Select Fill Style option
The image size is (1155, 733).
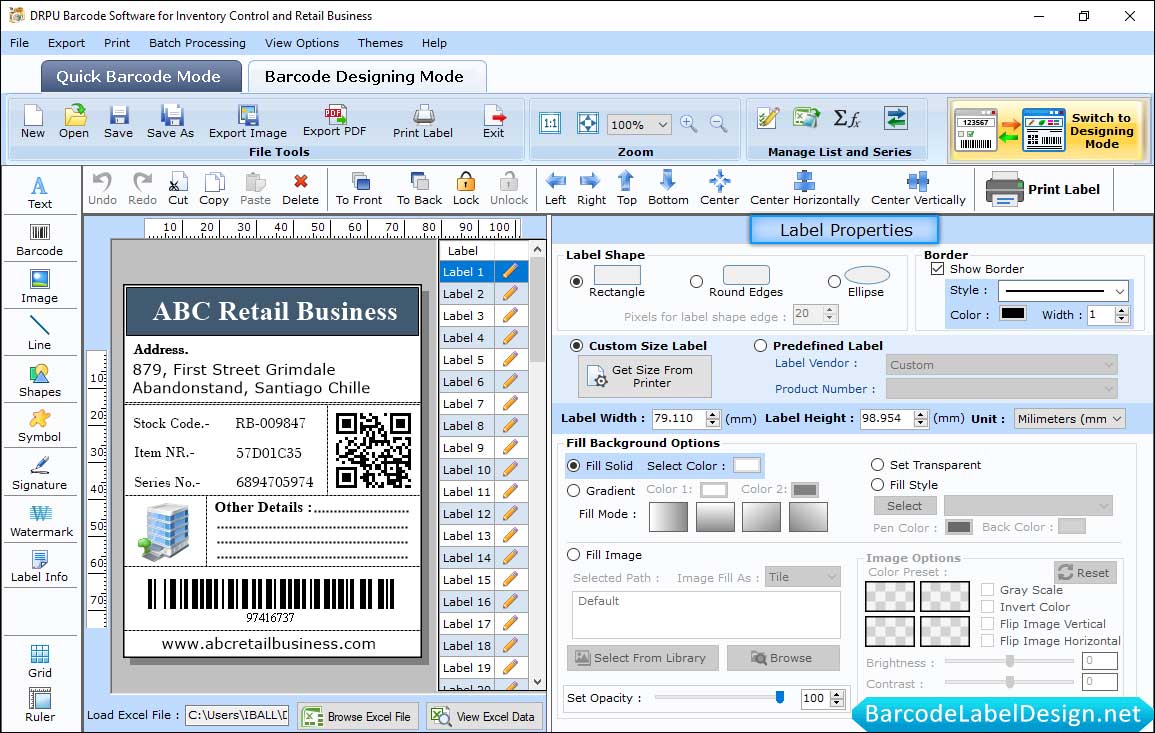tap(877, 485)
